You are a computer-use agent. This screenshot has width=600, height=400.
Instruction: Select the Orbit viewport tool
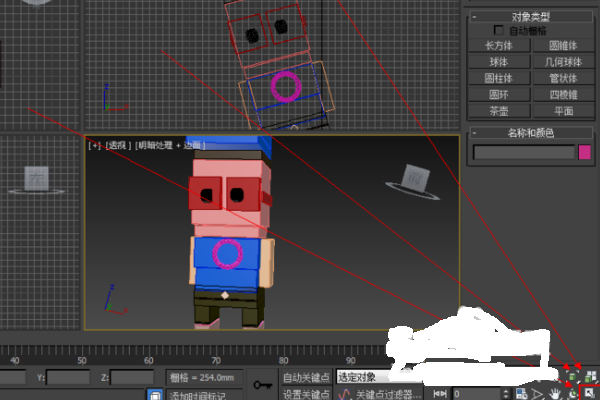pyautogui.click(x=573, y=394)
